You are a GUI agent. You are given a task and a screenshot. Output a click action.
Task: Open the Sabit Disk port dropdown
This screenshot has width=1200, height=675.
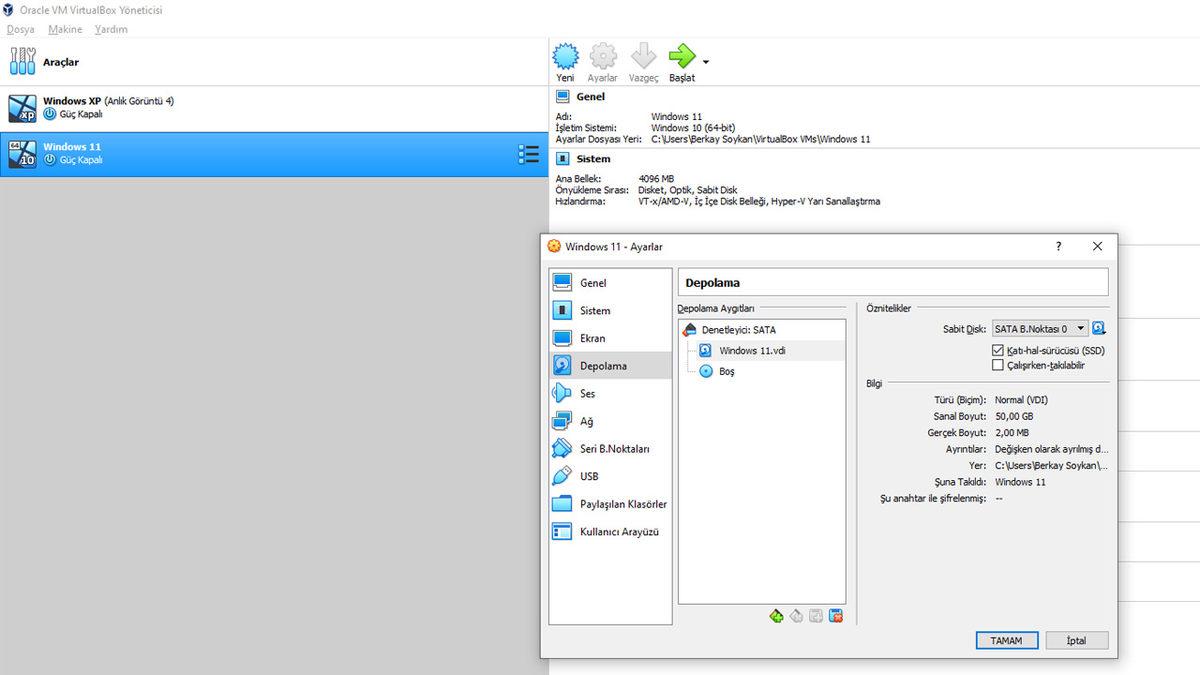(x=1039, y=328)
